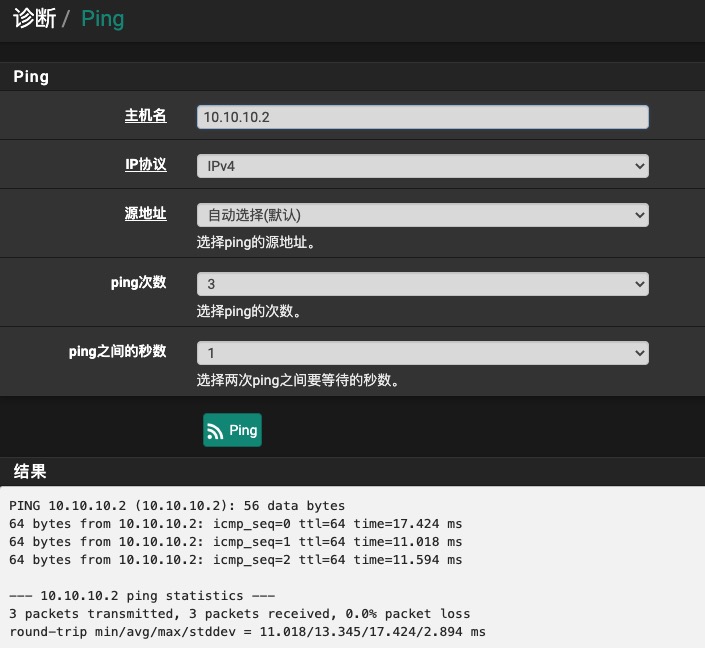Image resolution: width=705 pixels, height=648 pixels.
Task: Go to 诊断 in the breadcrumb
Action: [34, 19]
